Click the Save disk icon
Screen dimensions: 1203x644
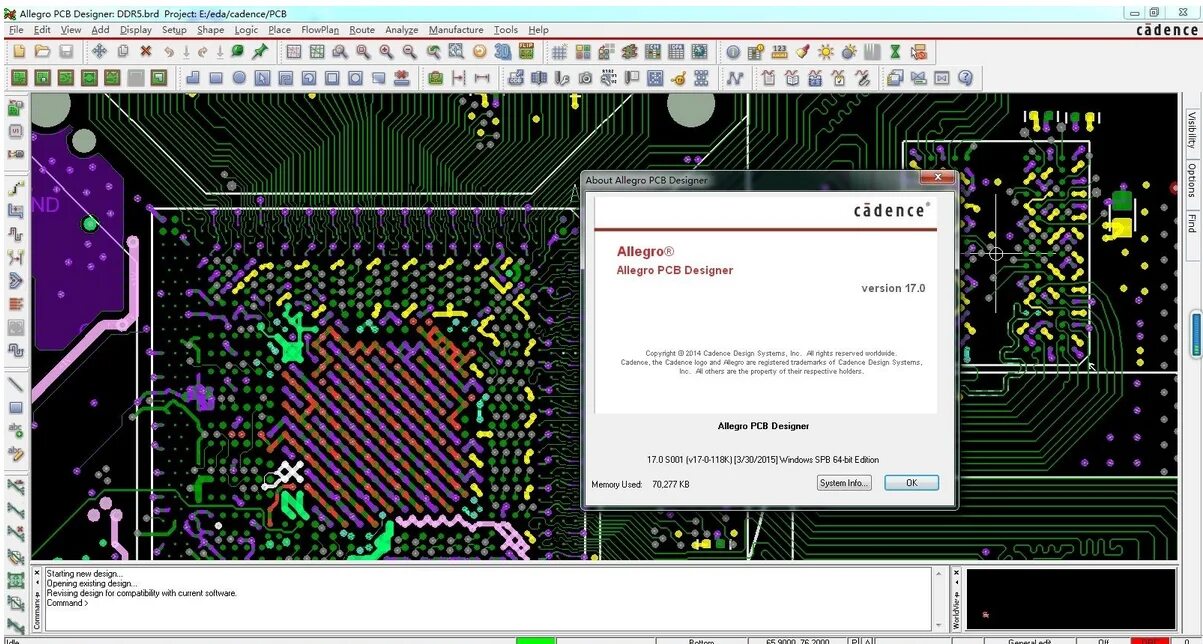pyautogui.click(x=66, y=51)
